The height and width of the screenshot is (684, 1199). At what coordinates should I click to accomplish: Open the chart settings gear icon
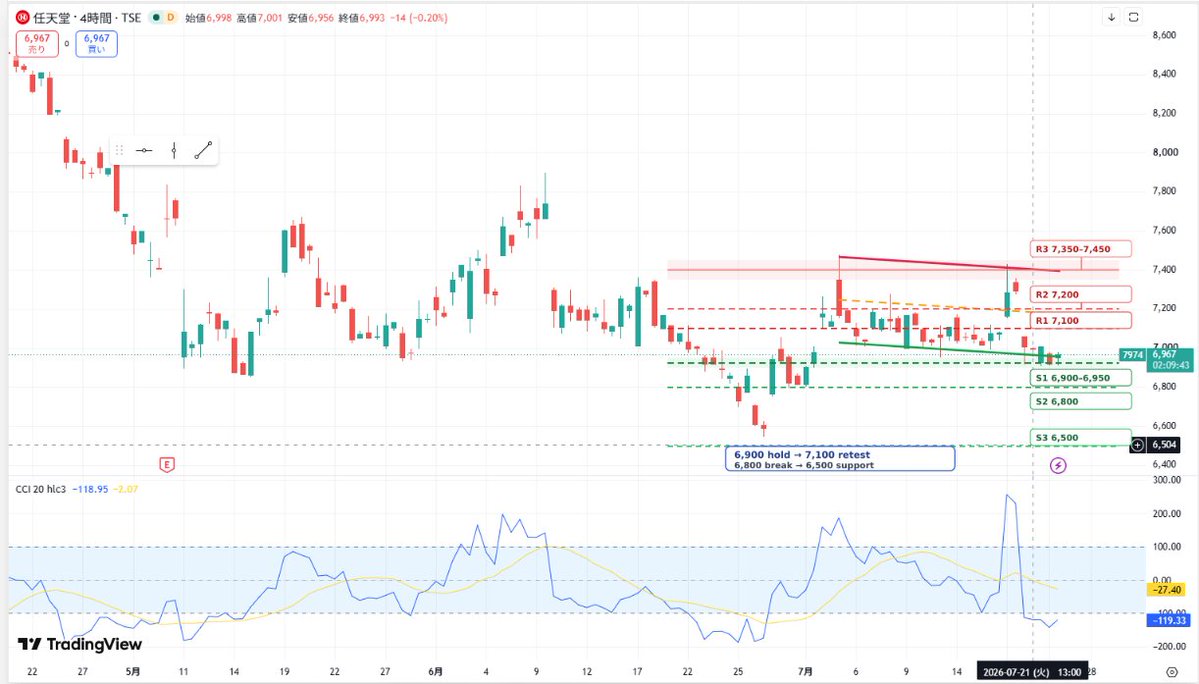1171,672
